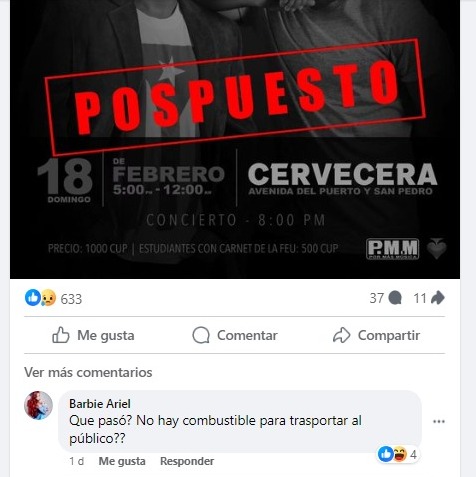This screenshot has height=477, width=476.
Task: Click the comment bubble icon beside 37
Action: click(395, 298)
